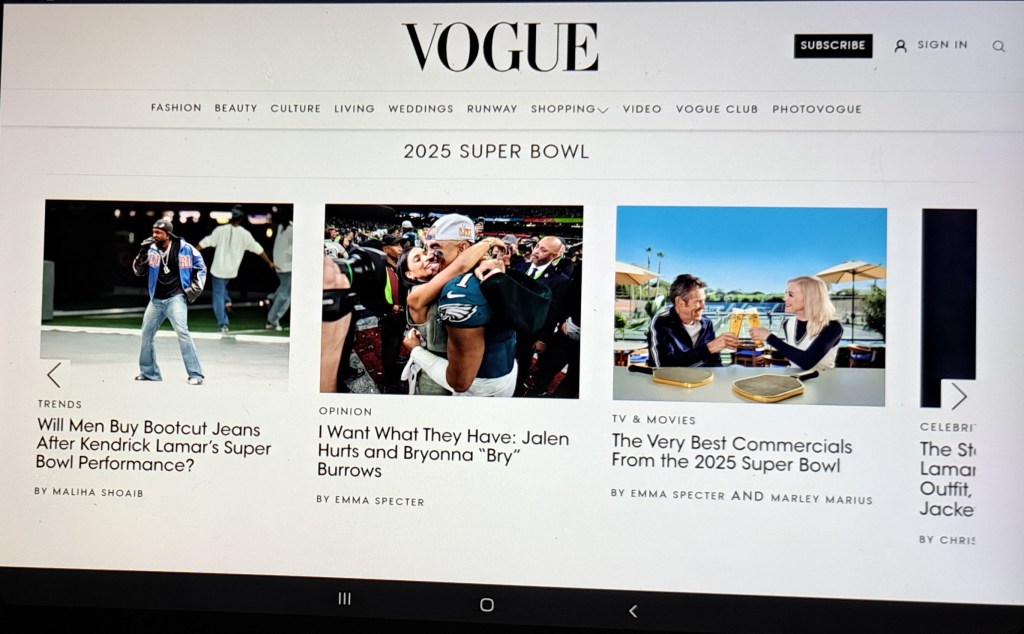
Task: Expand the Shopping dropdown menu
Action: coord(569,109)
